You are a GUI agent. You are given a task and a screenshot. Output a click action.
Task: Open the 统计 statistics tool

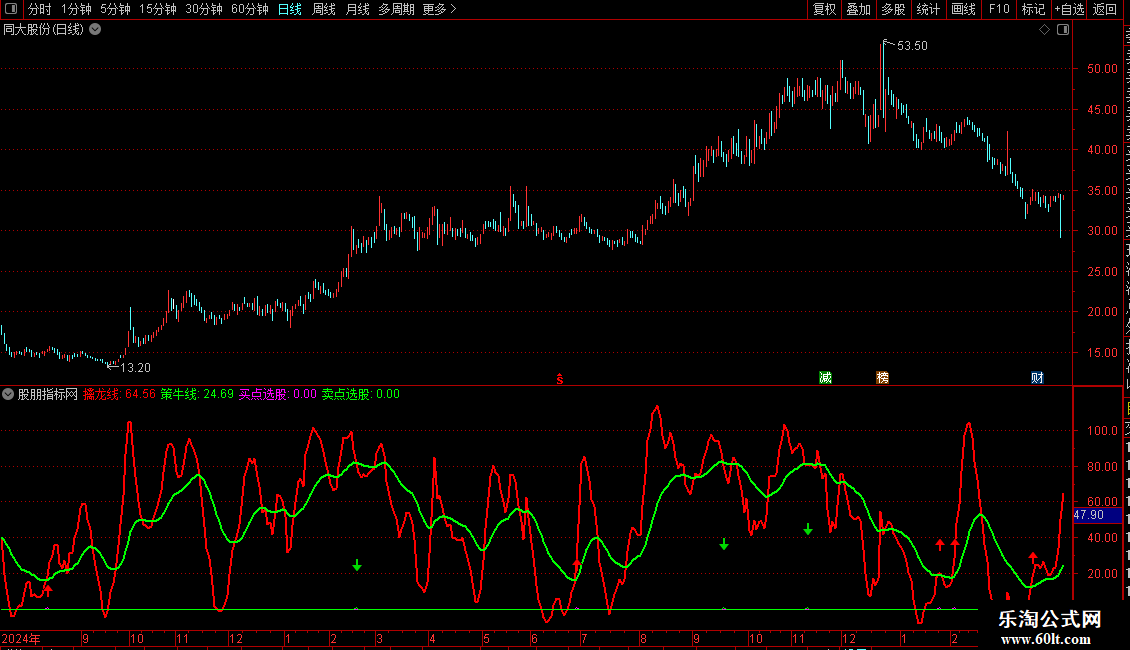pos(928,9)
